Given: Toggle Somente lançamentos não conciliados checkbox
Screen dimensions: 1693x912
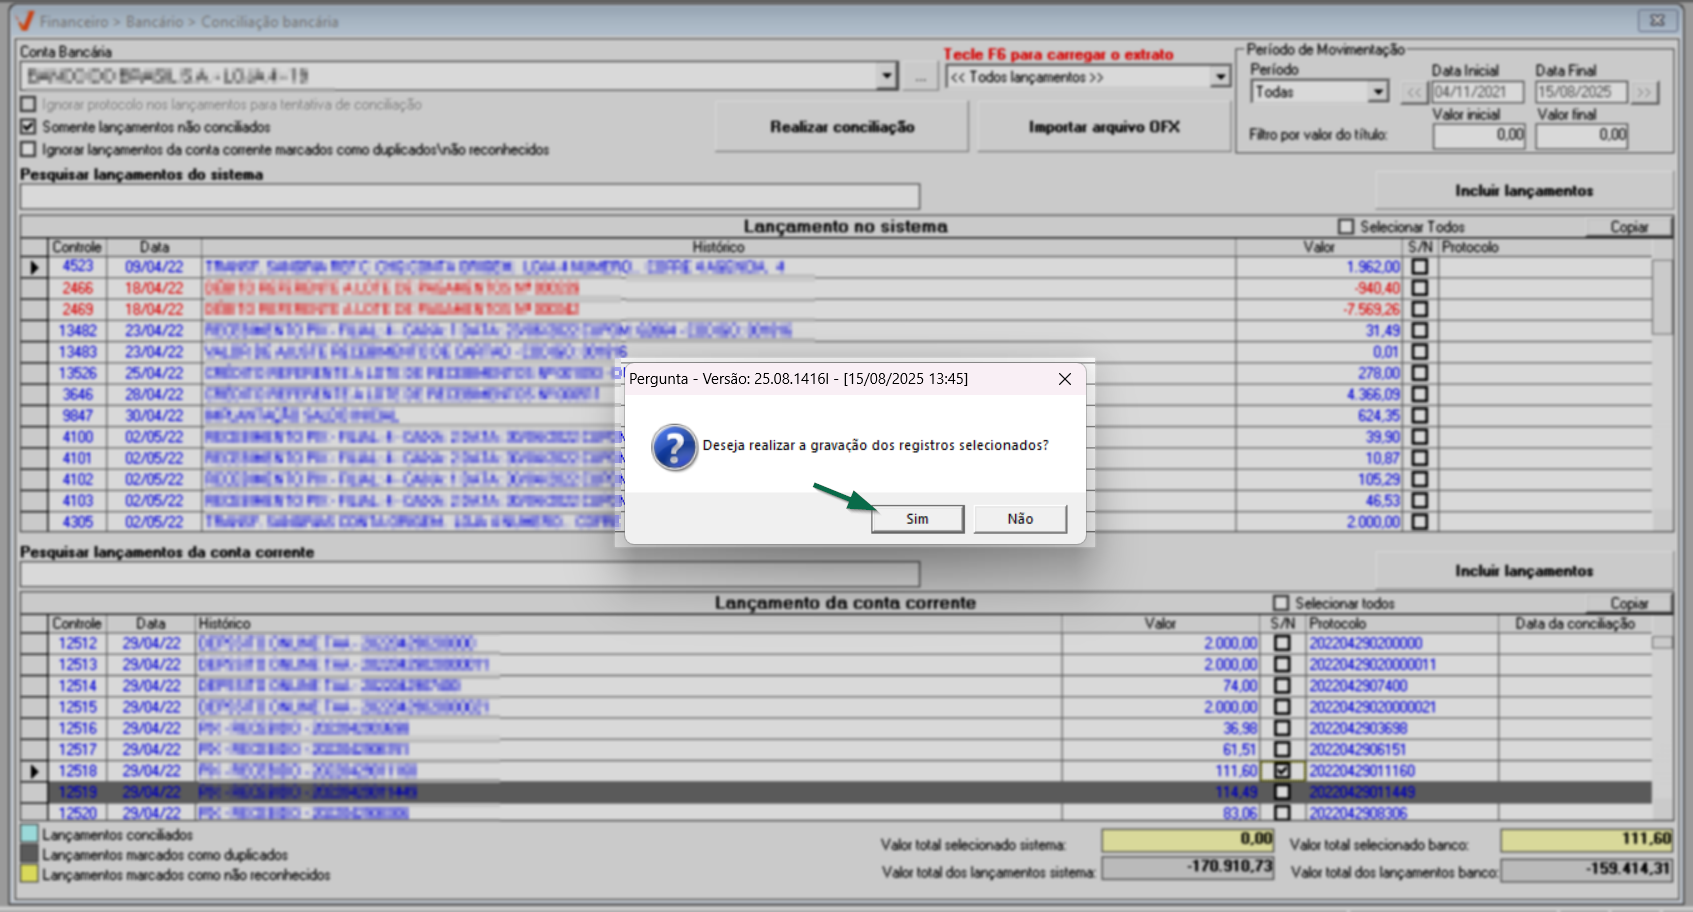Looking at the screenshot, I should (x=29, y=127).
